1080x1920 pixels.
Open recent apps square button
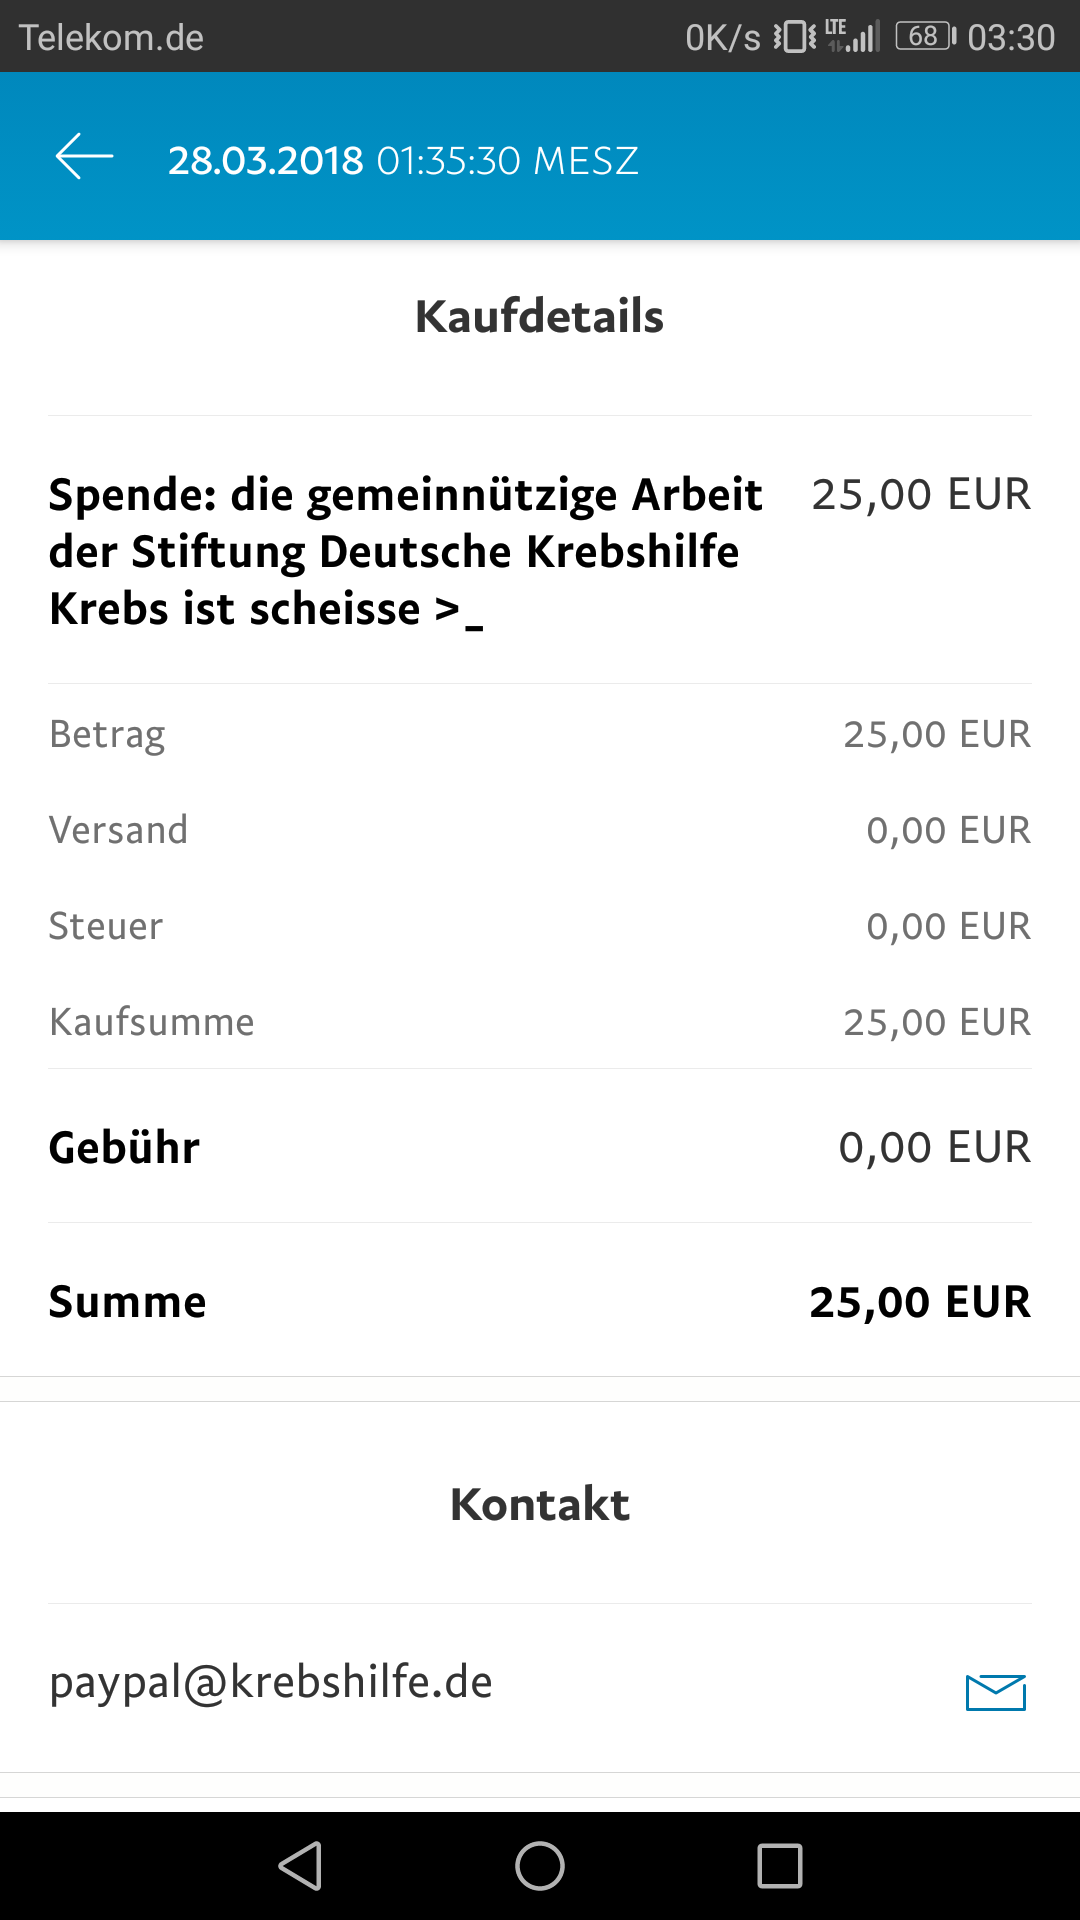point(780,1866)
